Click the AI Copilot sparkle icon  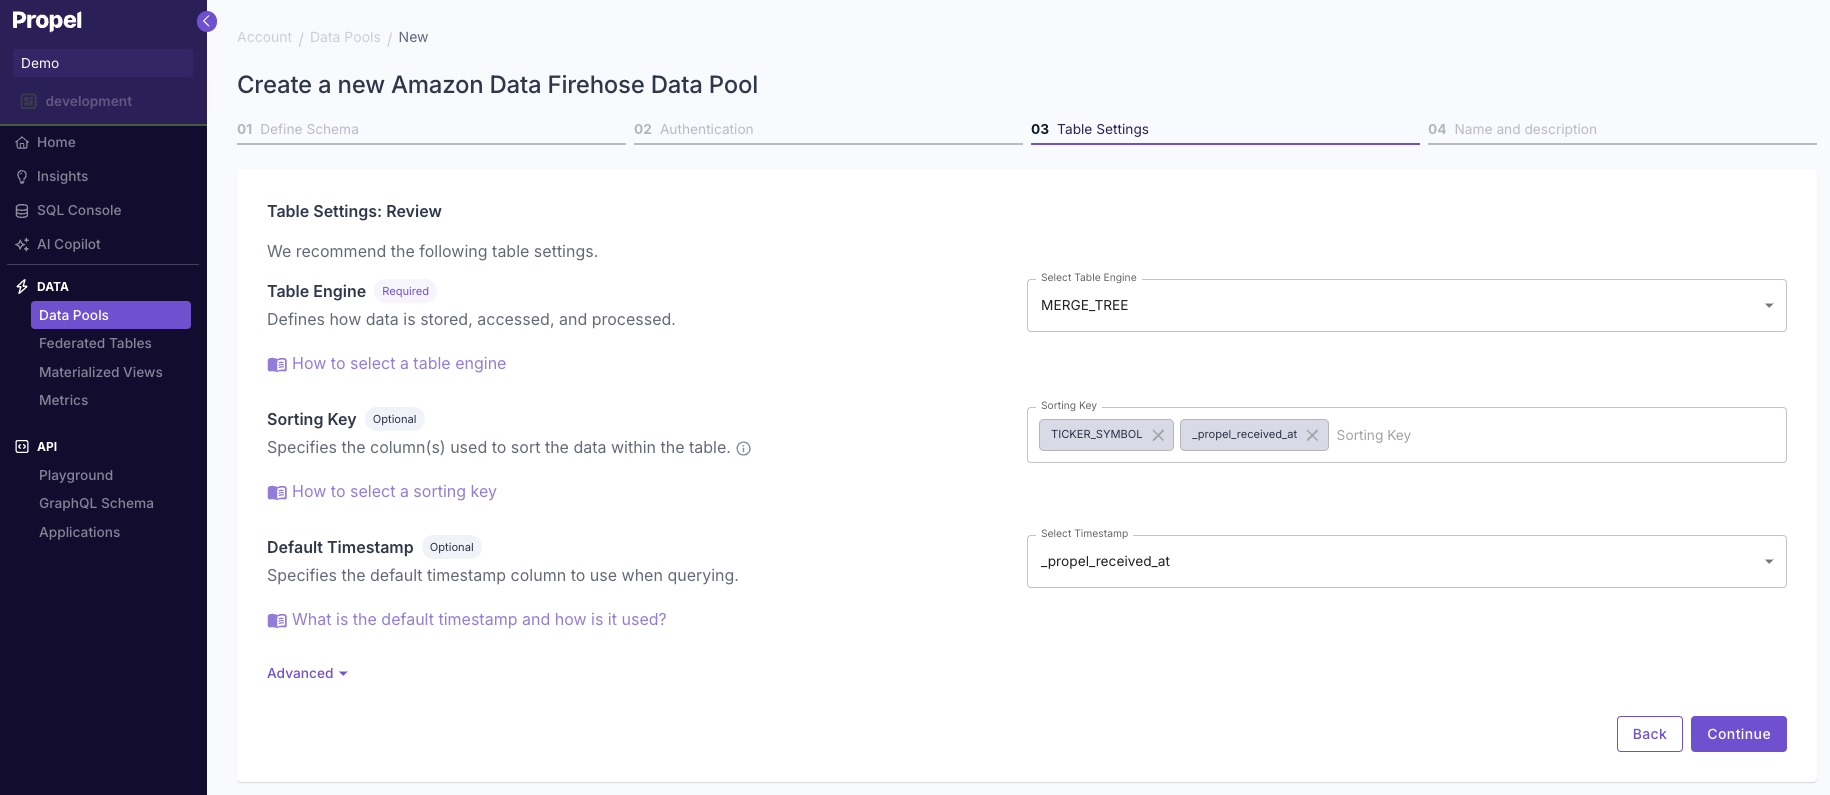click(22, 244)
